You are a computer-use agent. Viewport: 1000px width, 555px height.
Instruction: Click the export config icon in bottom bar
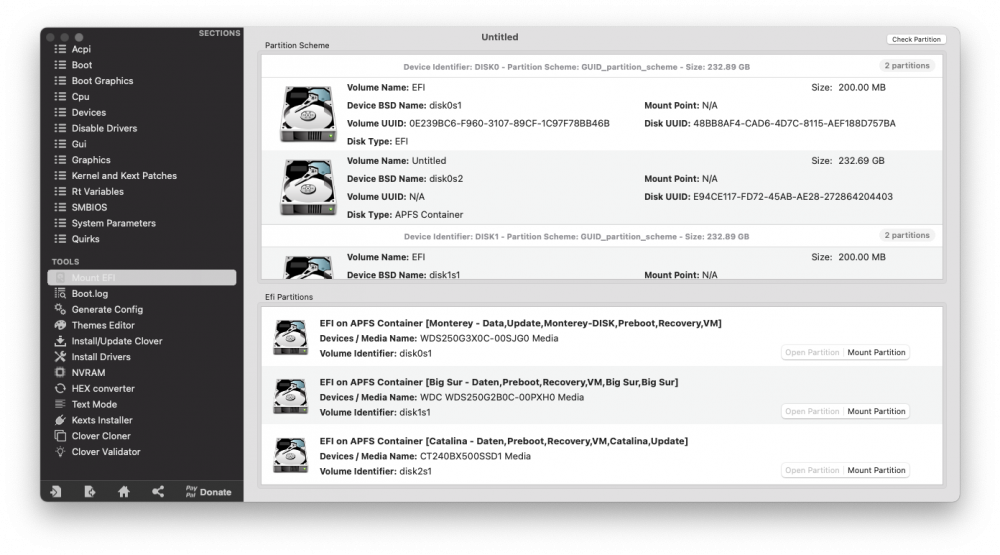point(90,492)
